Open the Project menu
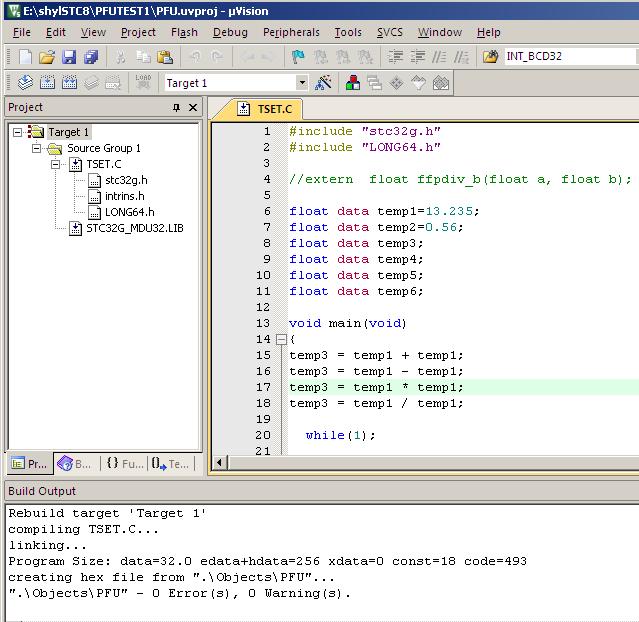This screenshot has height=622, width=639. click(138, 32)
